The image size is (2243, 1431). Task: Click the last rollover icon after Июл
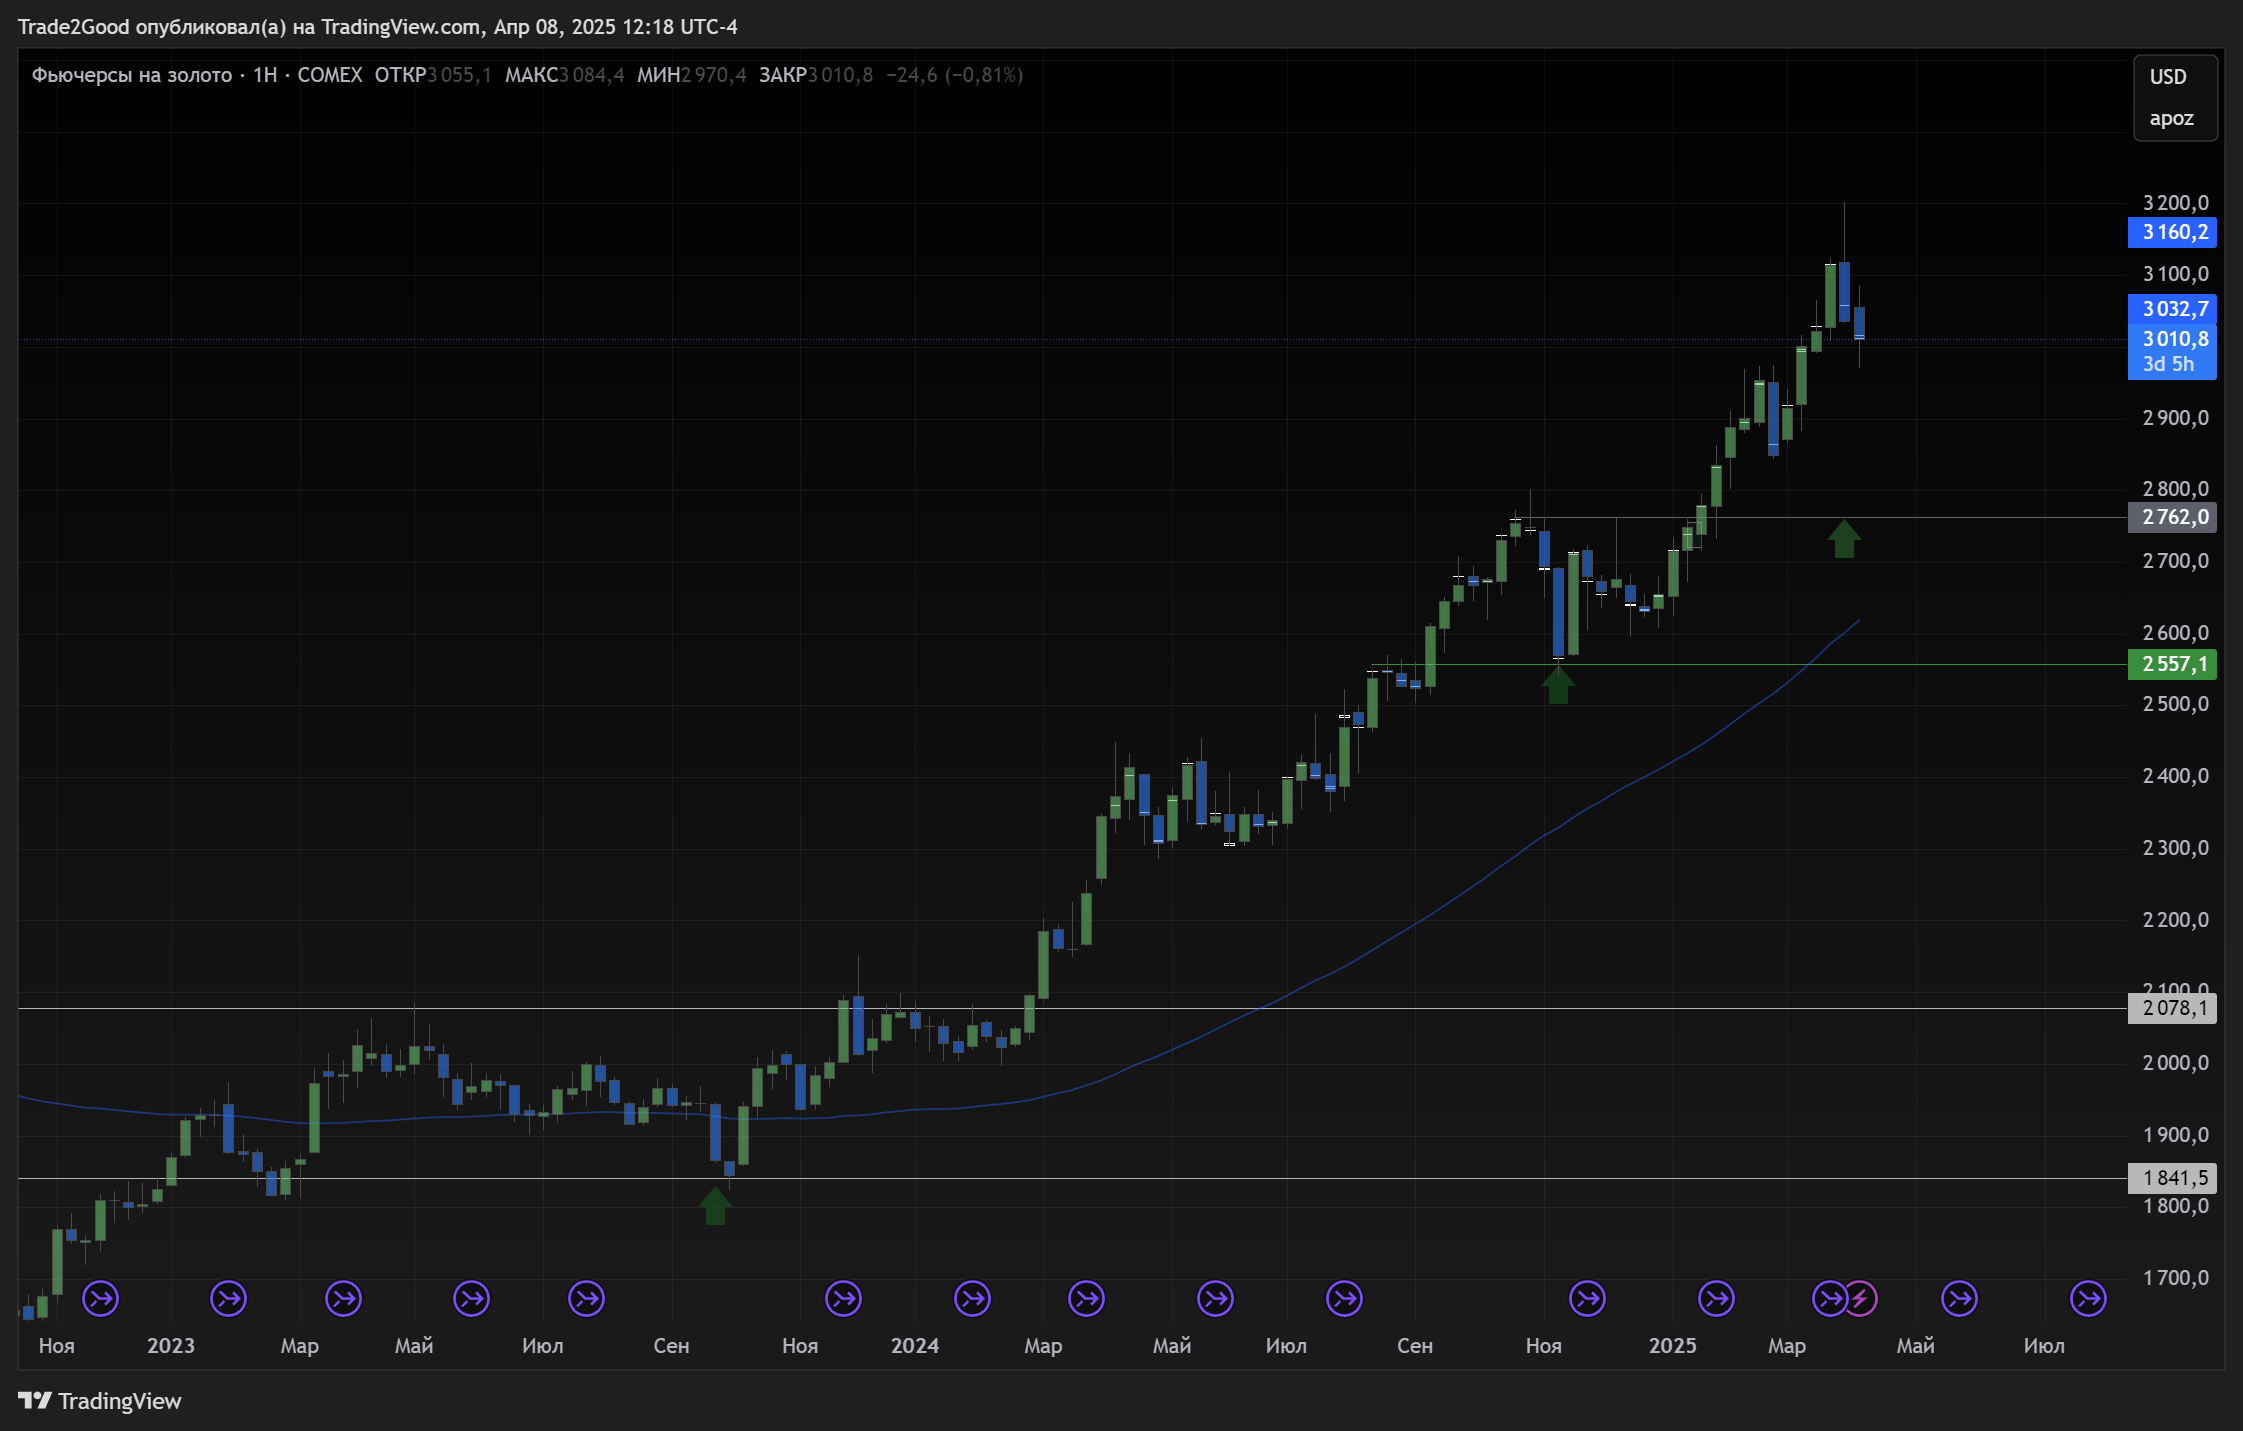pos(2088,1299)
